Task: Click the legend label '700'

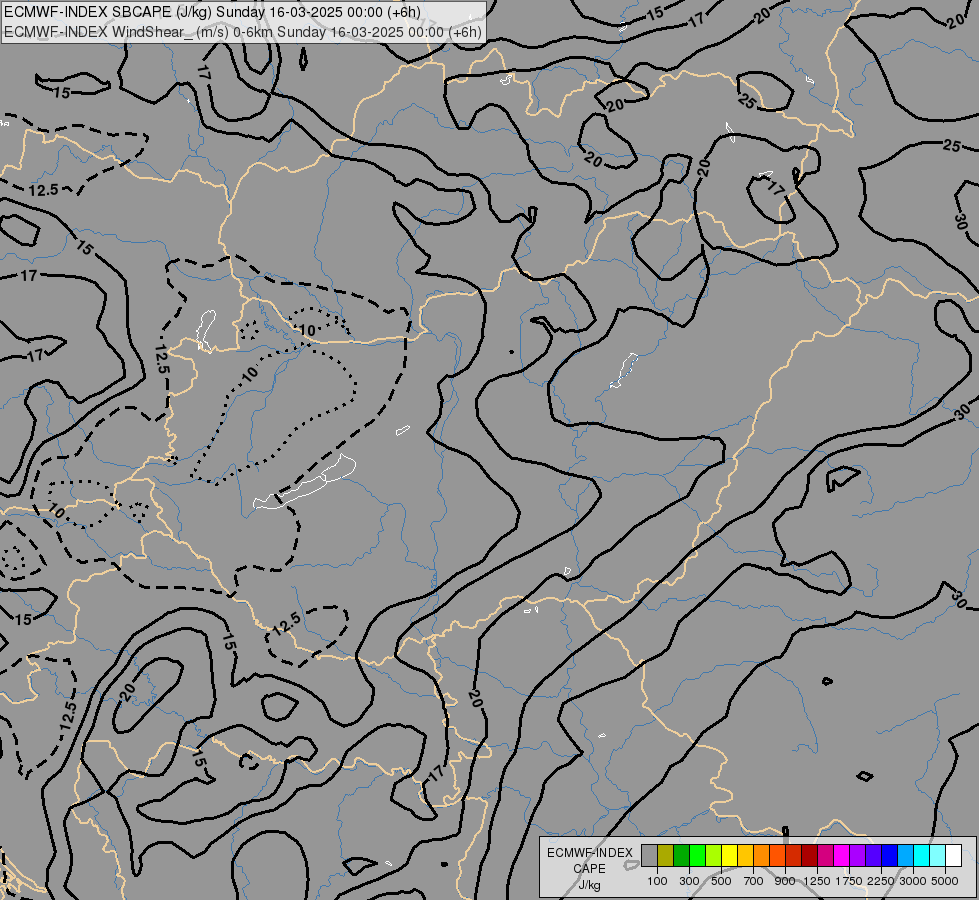Action: [754, 881]
